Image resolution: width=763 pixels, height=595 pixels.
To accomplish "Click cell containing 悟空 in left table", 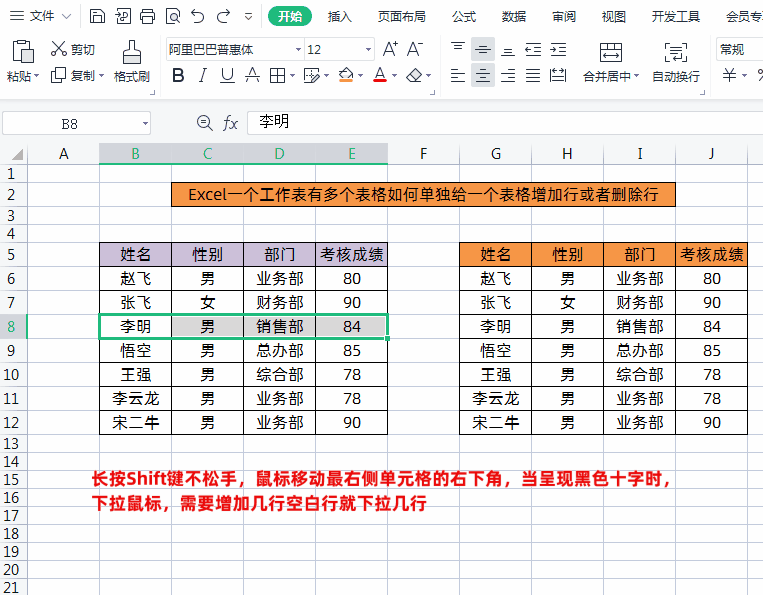I will 135,350.
